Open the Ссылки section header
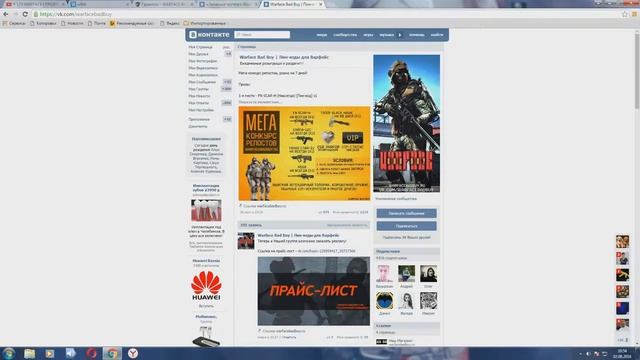The image size is (640, 360). click(407, 326)
